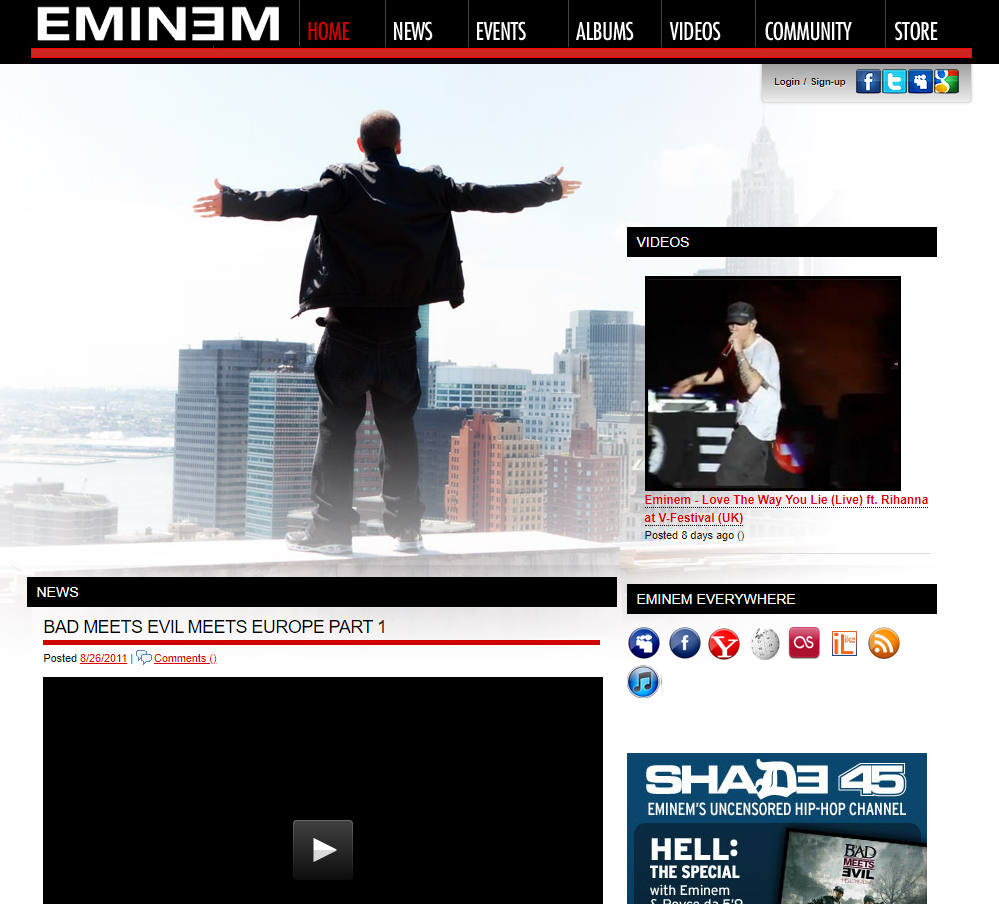Click the 8/26/2011 post date link

(103, 658)
